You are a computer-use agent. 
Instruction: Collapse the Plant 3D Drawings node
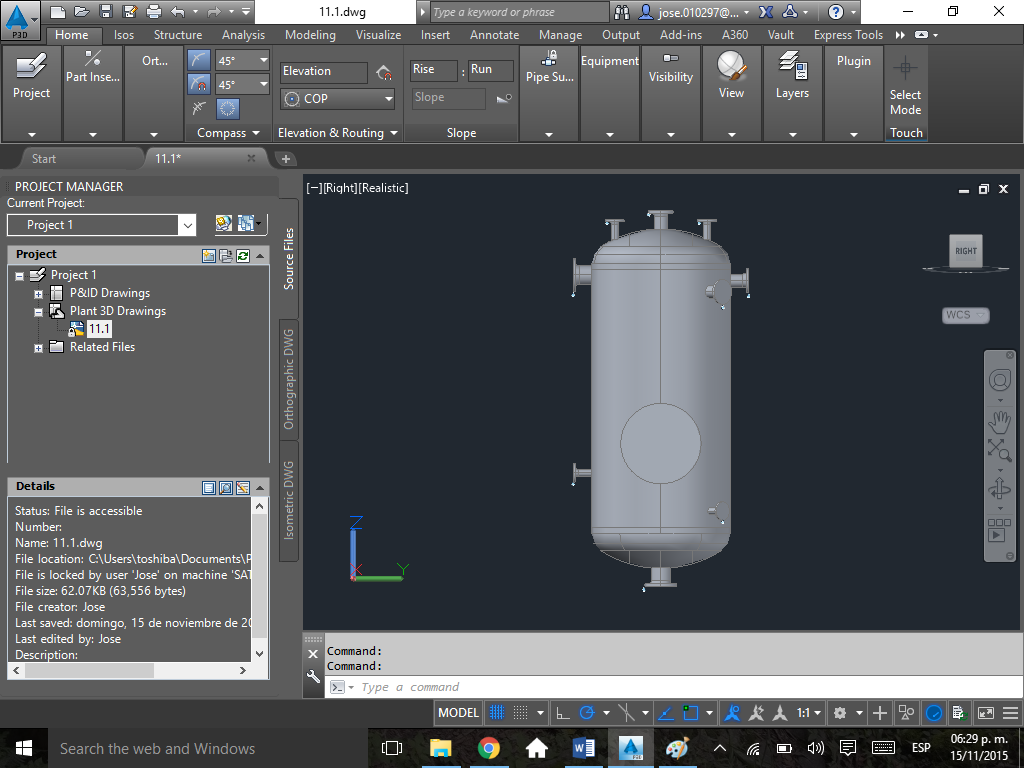click(39, 312)
